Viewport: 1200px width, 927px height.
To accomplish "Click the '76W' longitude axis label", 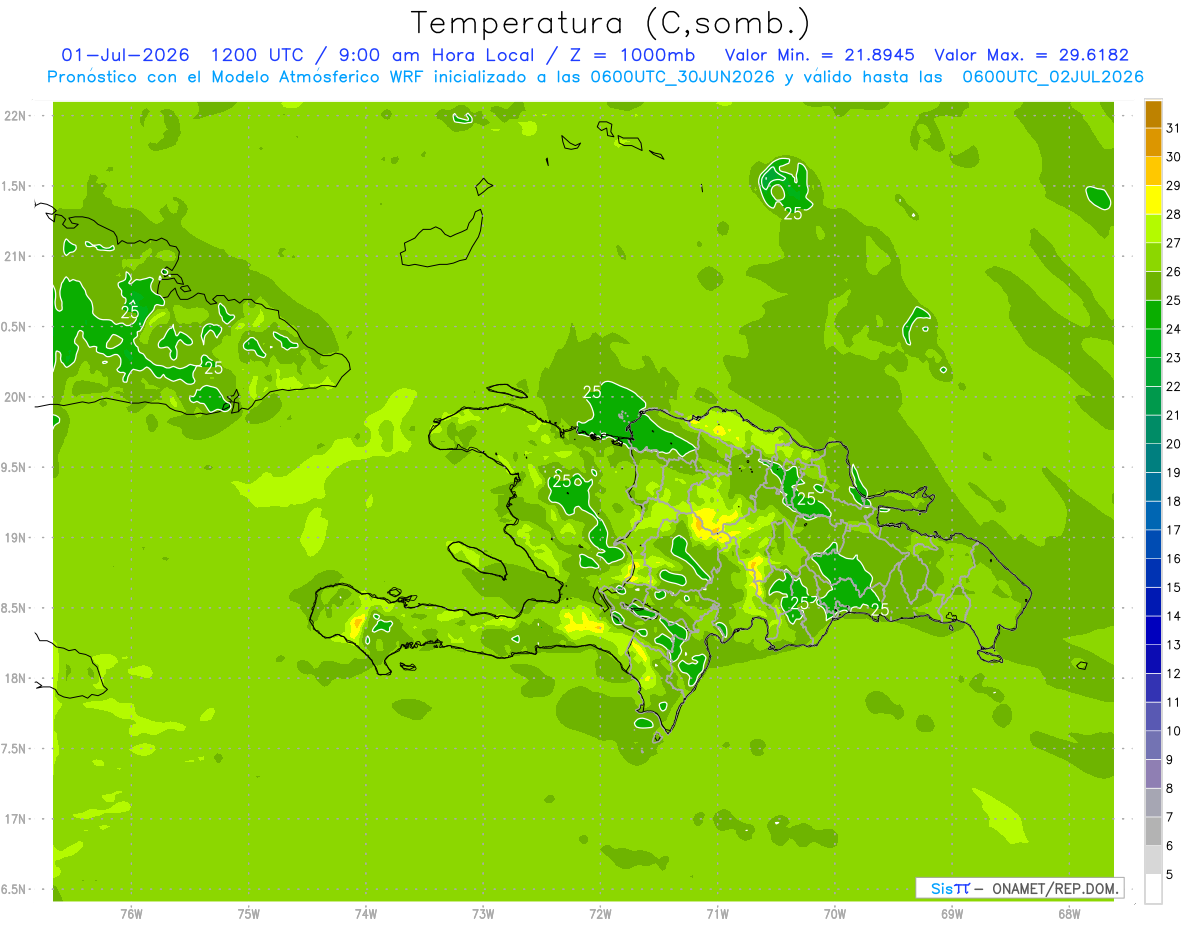I will (131, 914).
